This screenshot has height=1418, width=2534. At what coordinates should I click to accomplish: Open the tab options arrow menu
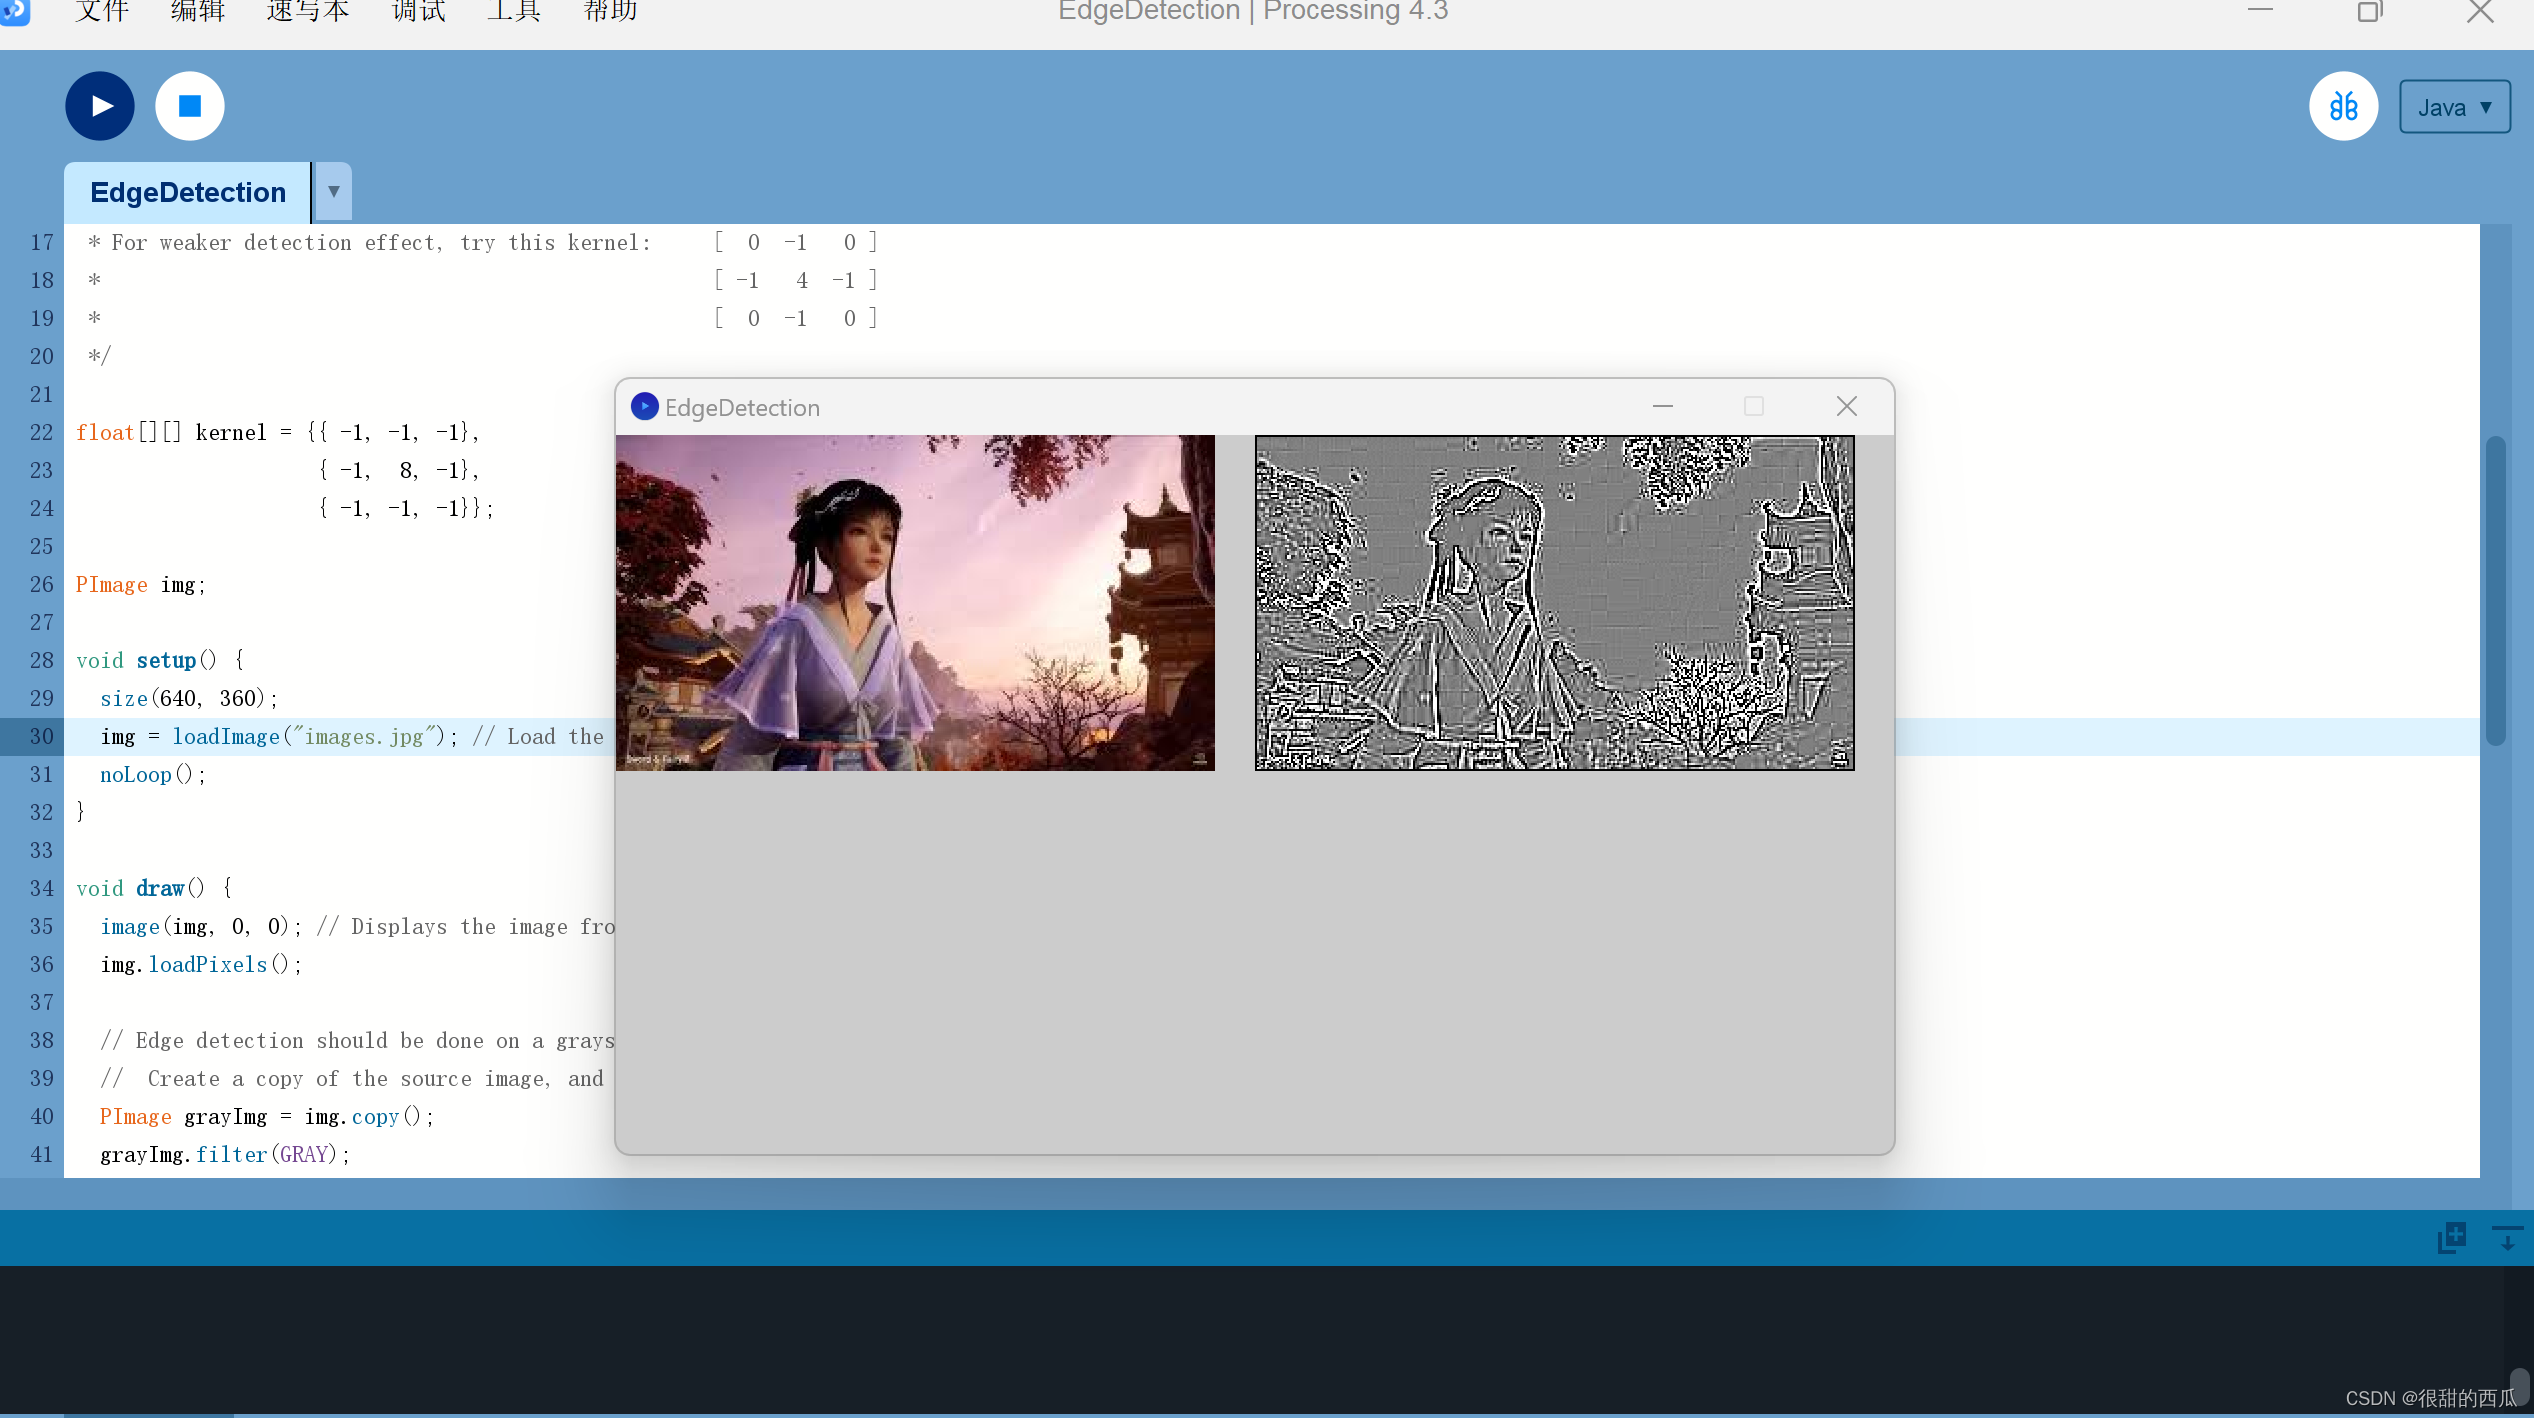click(333, 192)
